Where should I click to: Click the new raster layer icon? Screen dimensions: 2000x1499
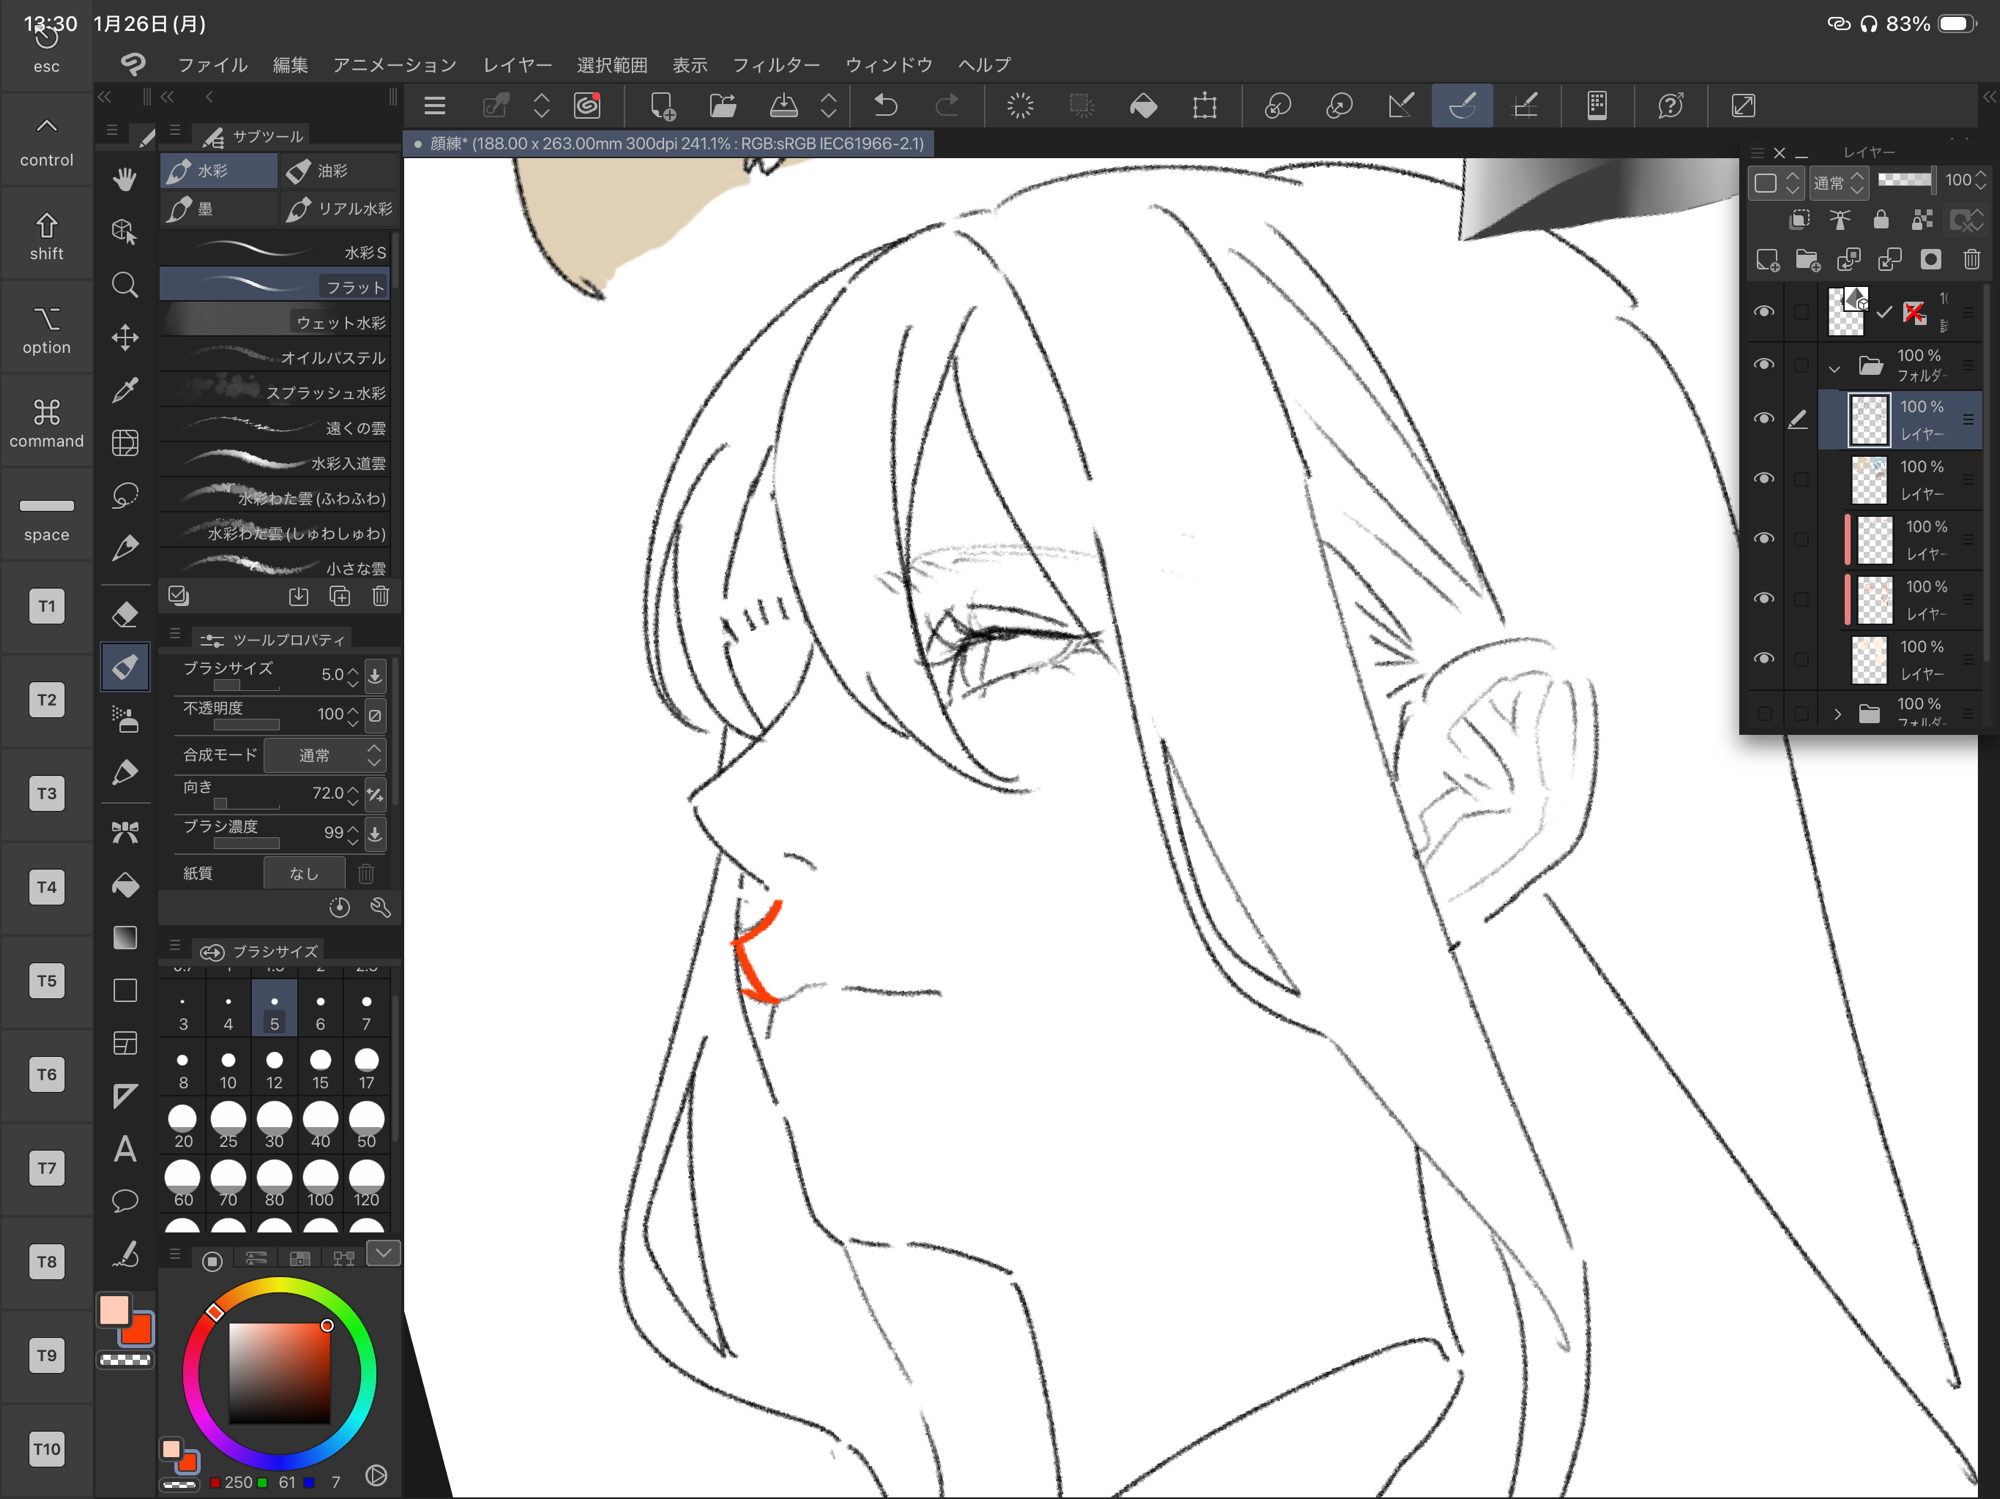click(1767, 260)
